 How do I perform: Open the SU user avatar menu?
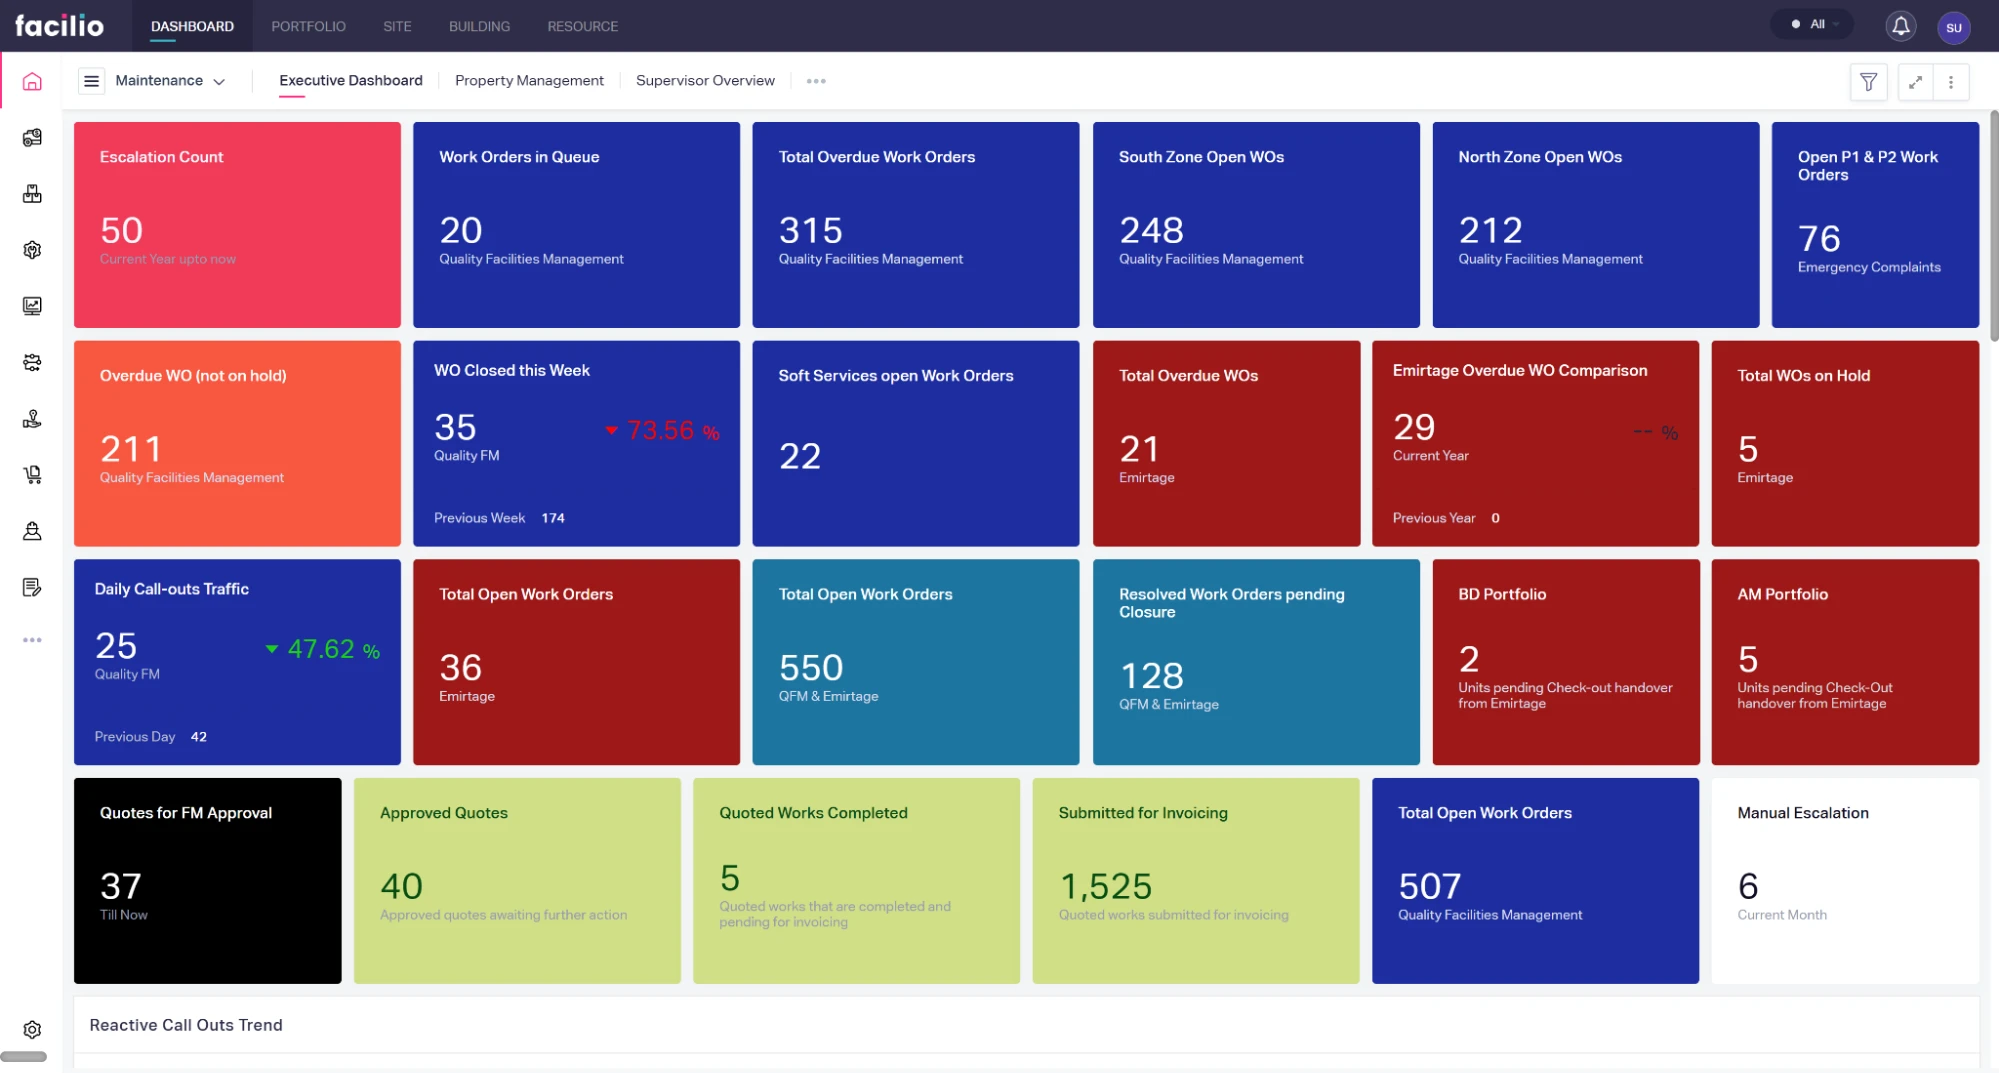1953,27
